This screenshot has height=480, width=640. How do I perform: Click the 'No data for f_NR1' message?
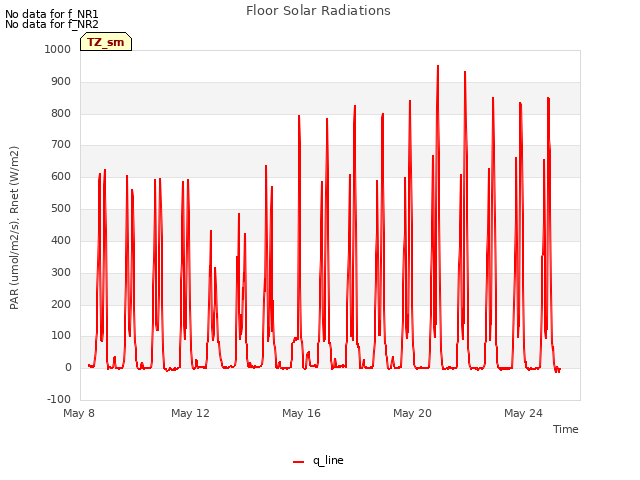(x=51, y=14)
